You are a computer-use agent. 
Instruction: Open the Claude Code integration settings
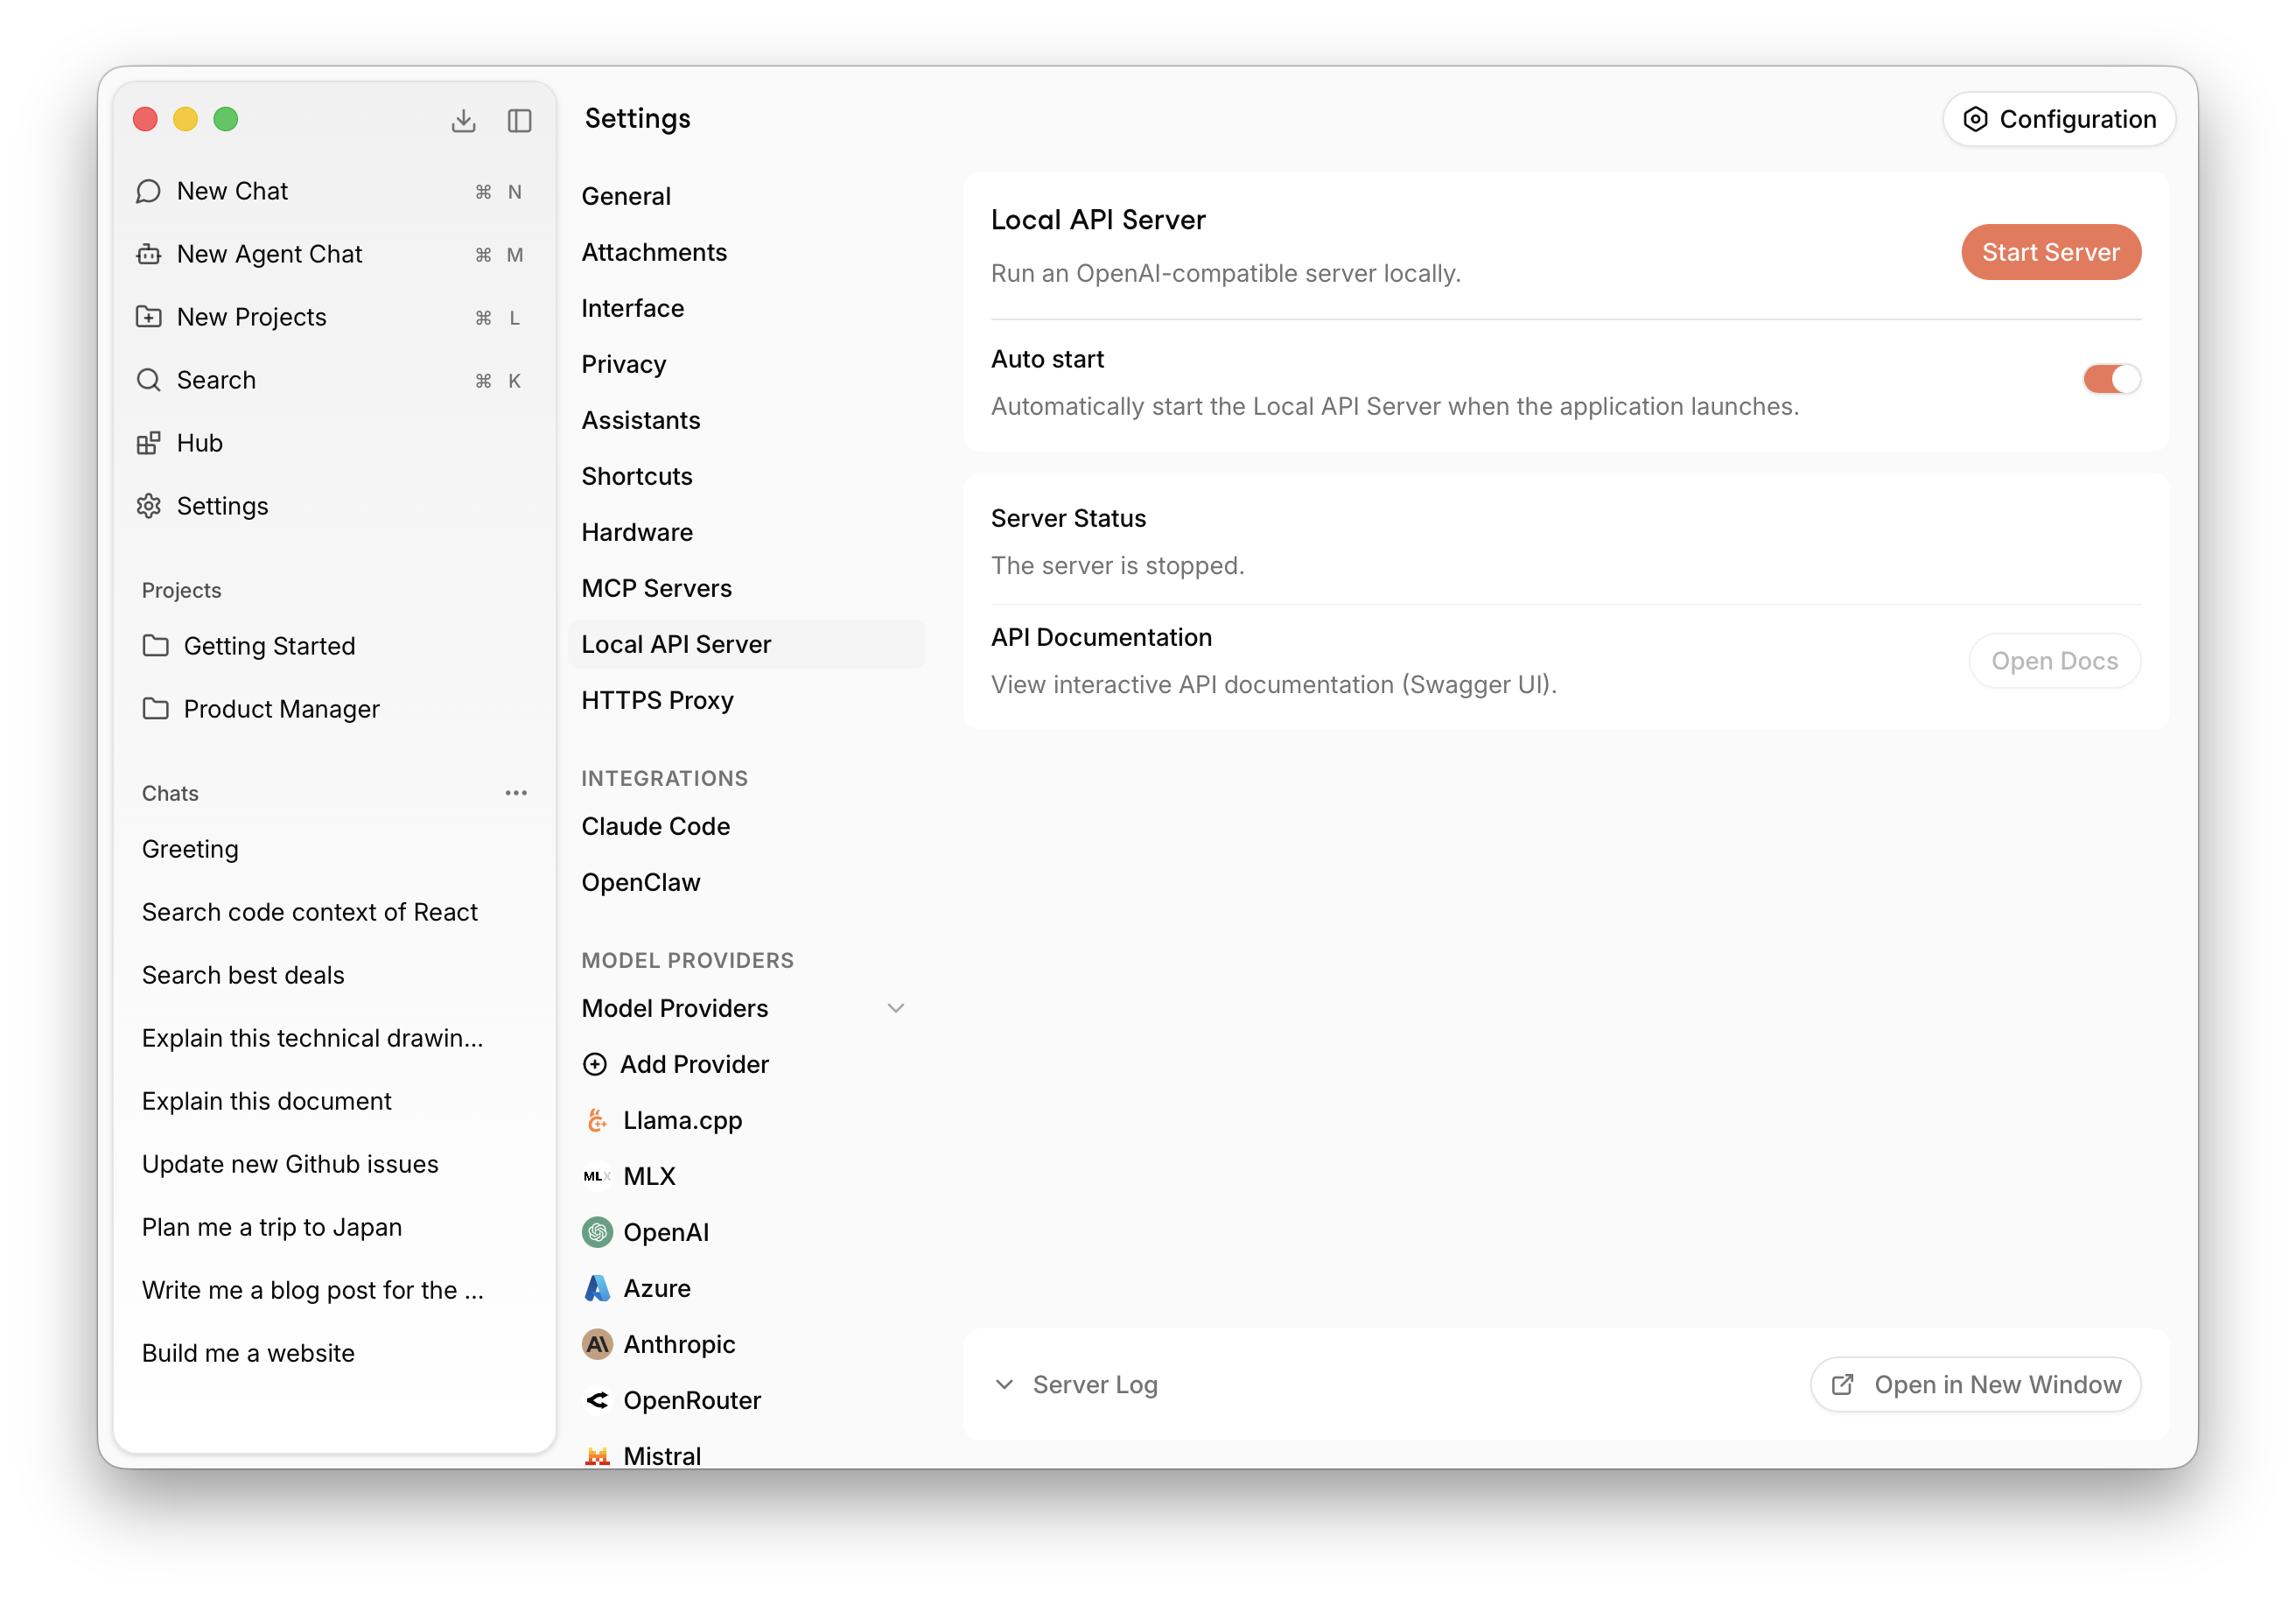click(x=655, y=826)
